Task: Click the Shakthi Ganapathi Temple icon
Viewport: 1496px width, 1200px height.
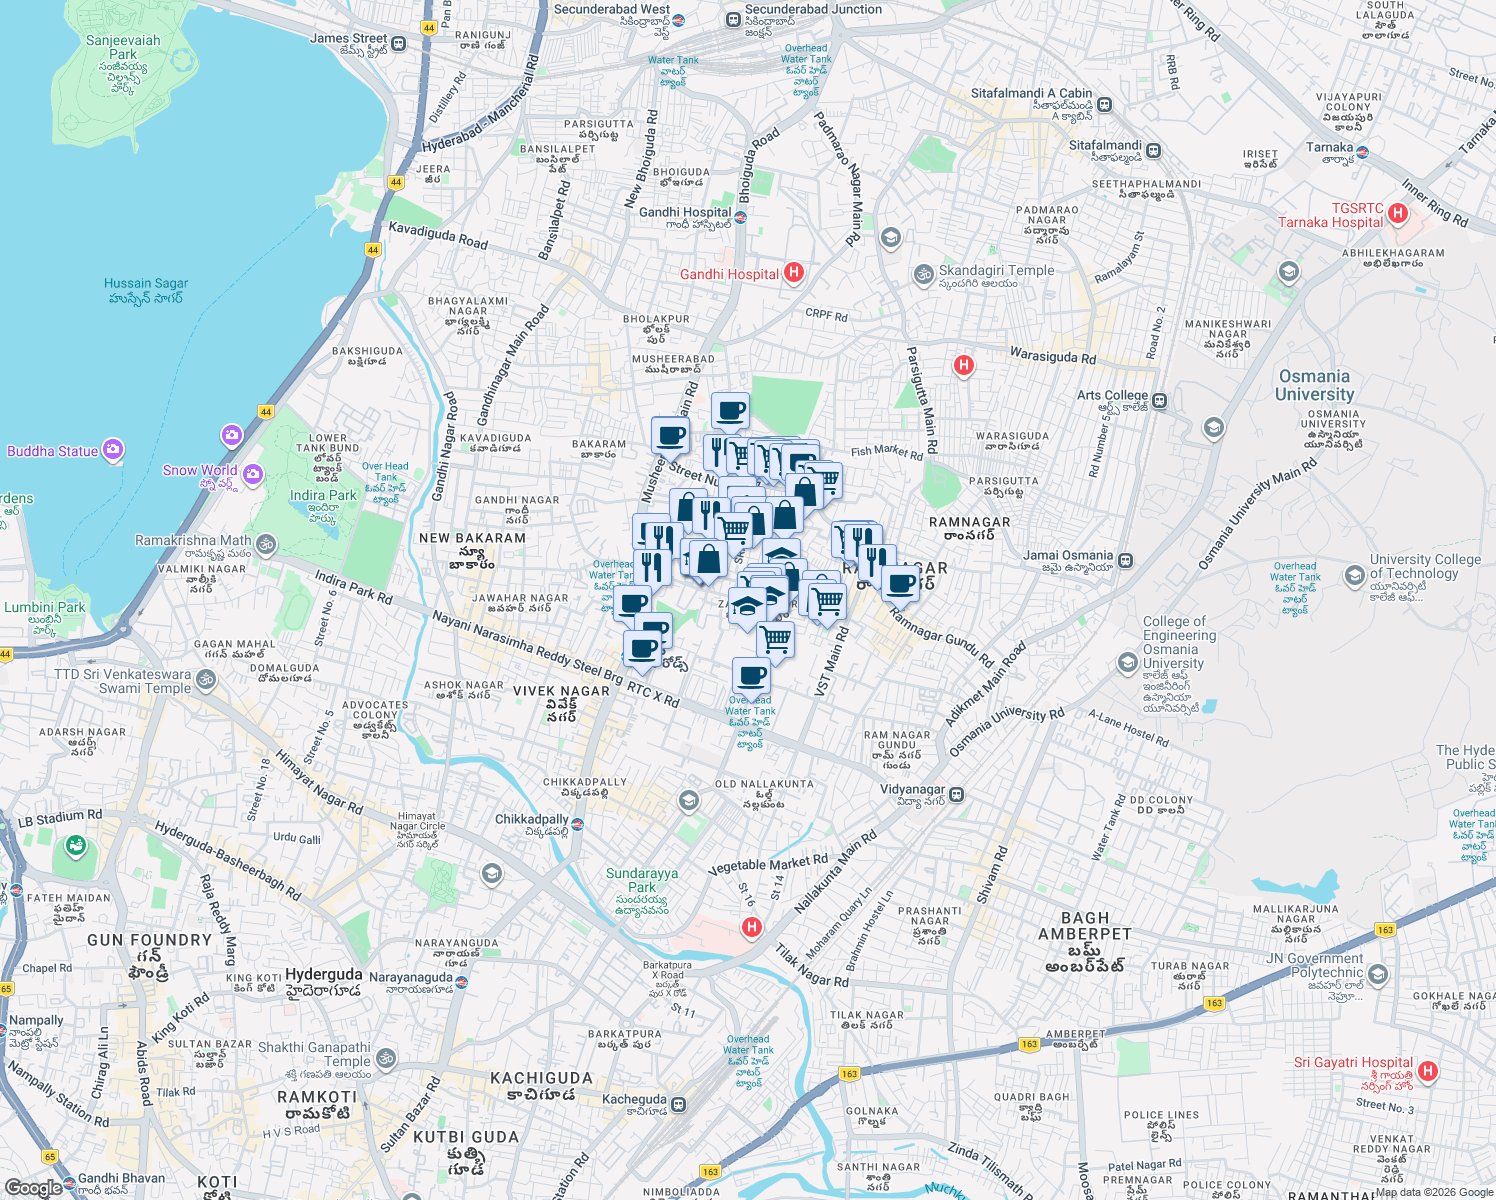Action: 386,1057
